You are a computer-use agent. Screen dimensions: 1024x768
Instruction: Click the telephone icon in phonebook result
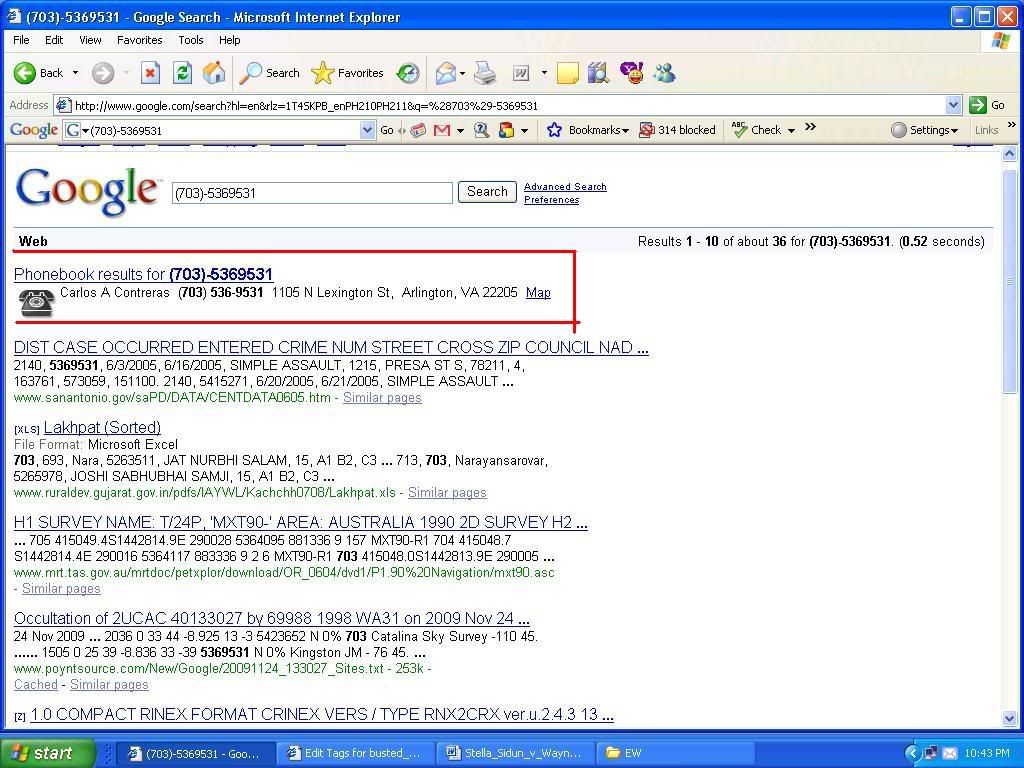click(x=36, y=302)
